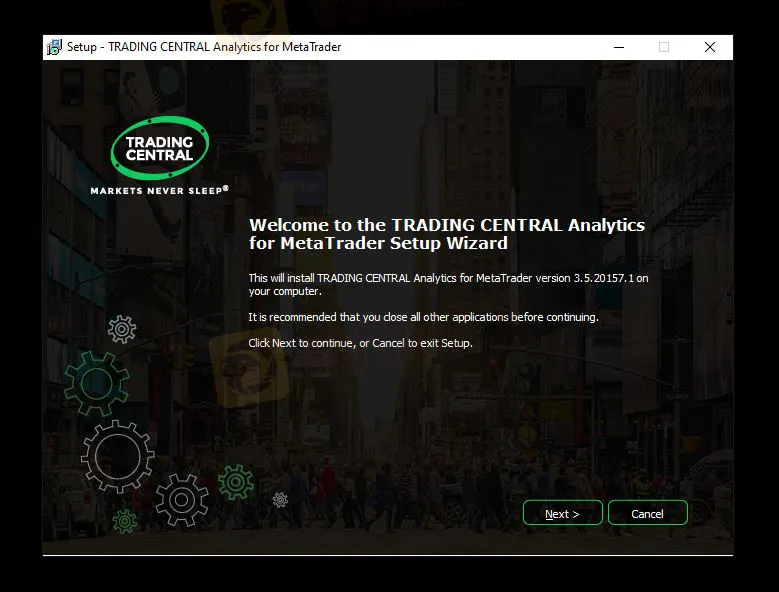779x592 pixels.
Task: Click the Trading Central logo
Action: coord(159,148)
